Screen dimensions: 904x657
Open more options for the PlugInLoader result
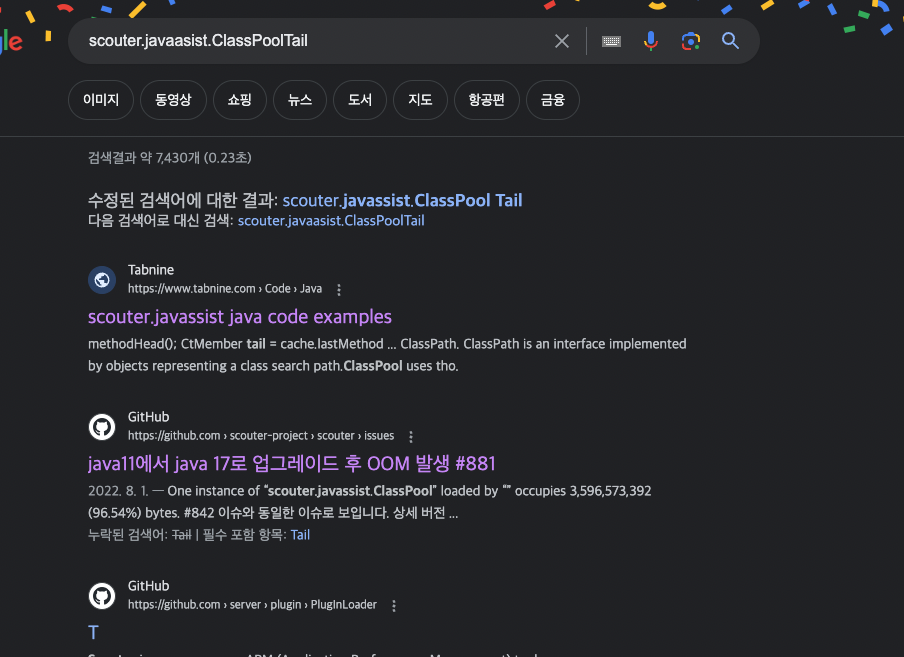(394, 606)
